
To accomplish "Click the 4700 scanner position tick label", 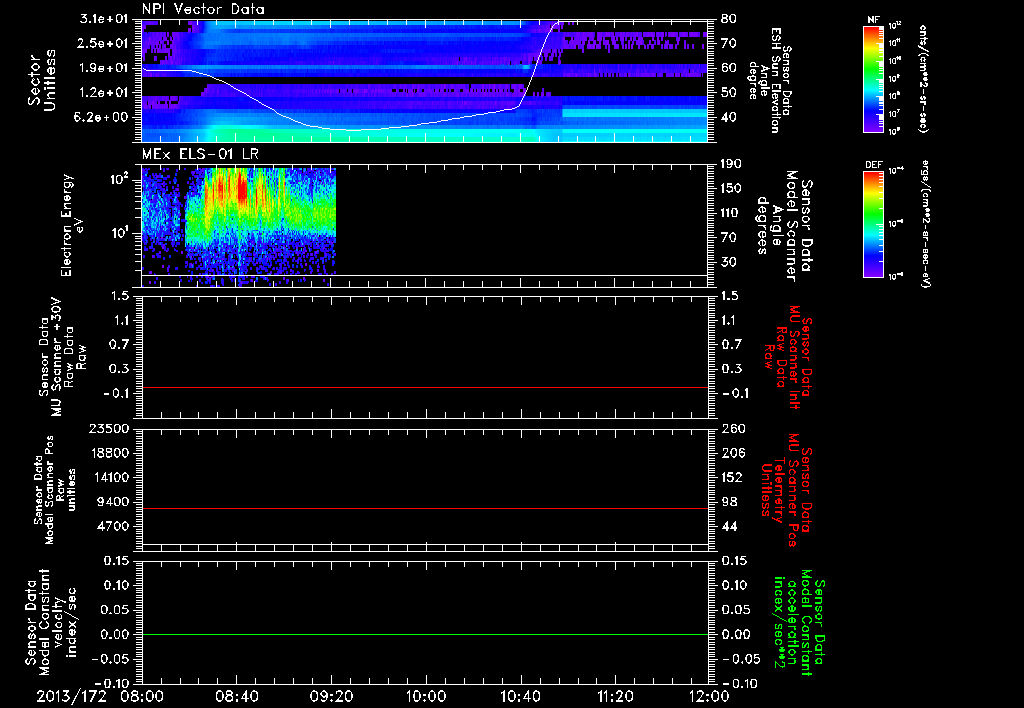I will pos(114,526).
